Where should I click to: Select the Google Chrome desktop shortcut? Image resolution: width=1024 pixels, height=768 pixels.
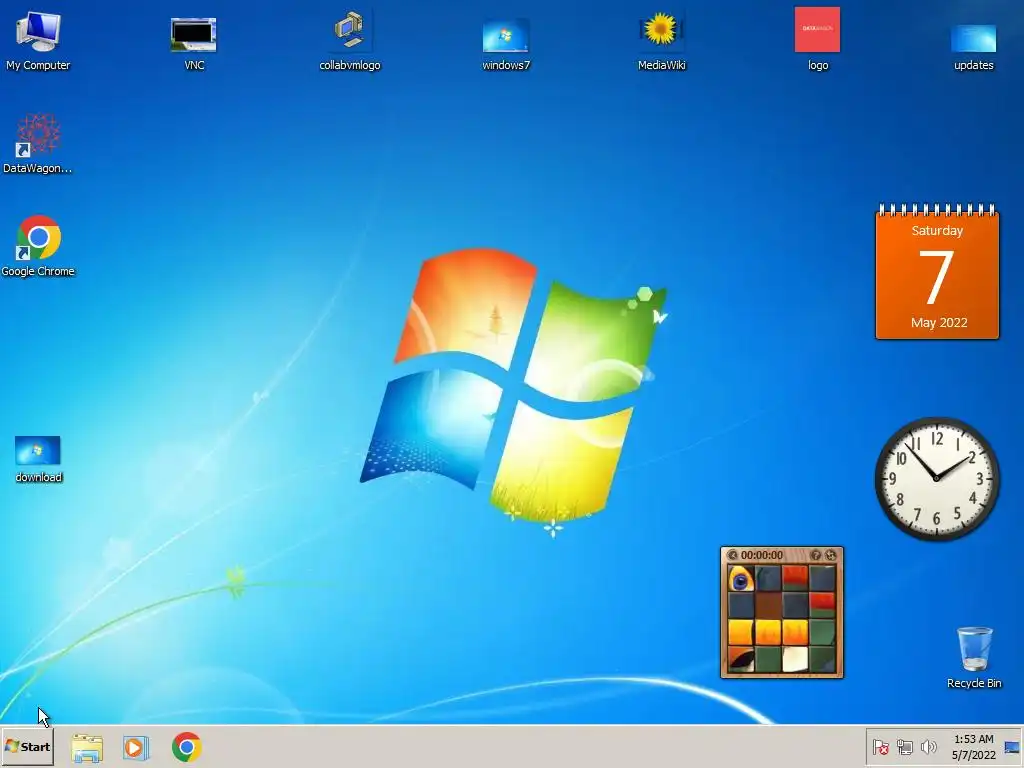click(38, 246)
